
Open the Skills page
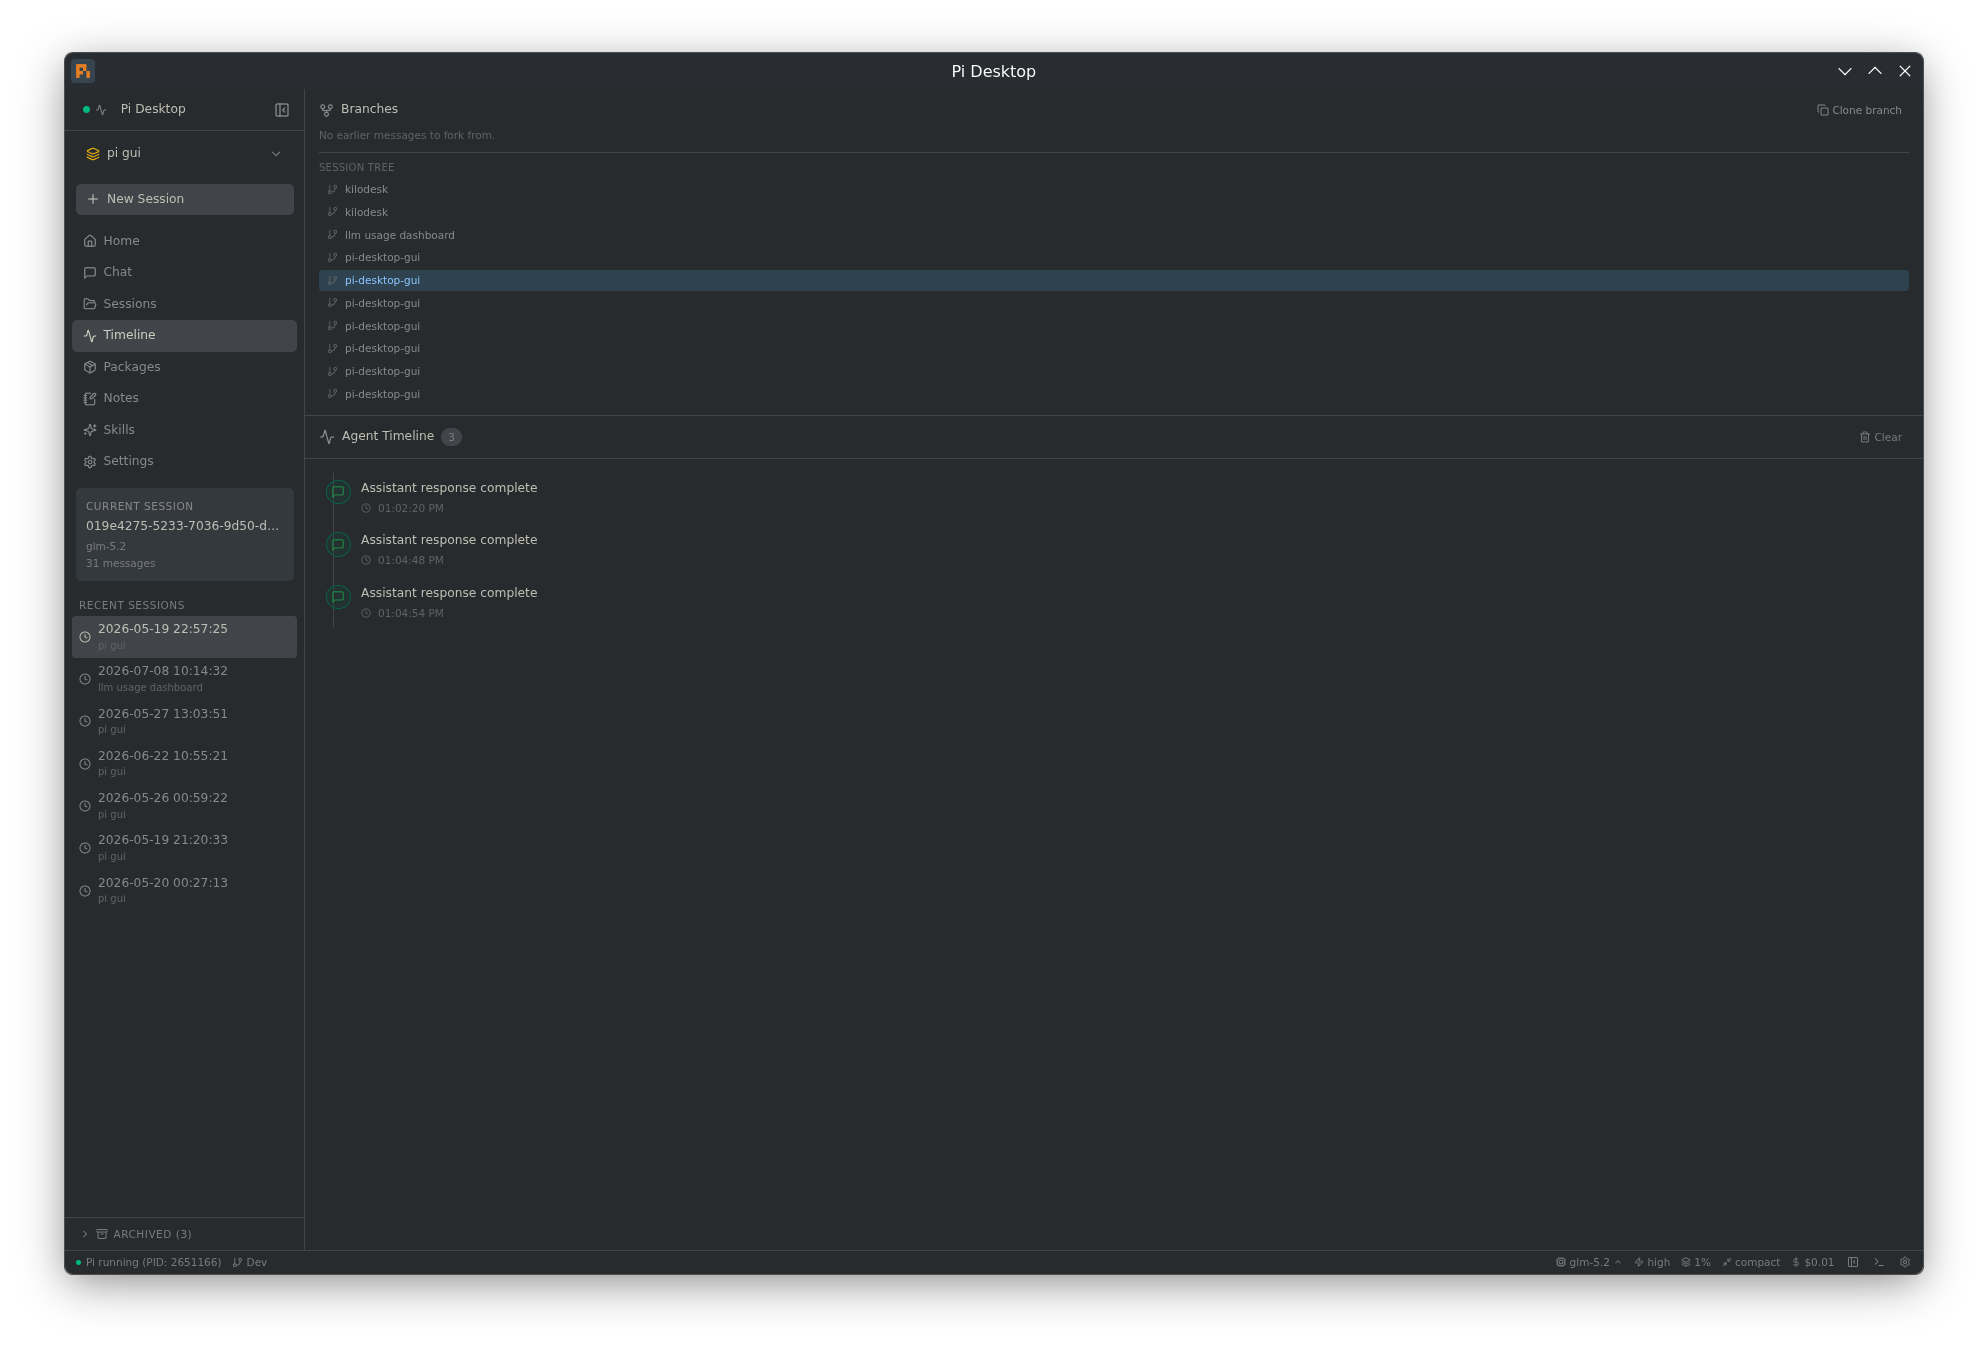pyautogui.click(x=184, y=430)
